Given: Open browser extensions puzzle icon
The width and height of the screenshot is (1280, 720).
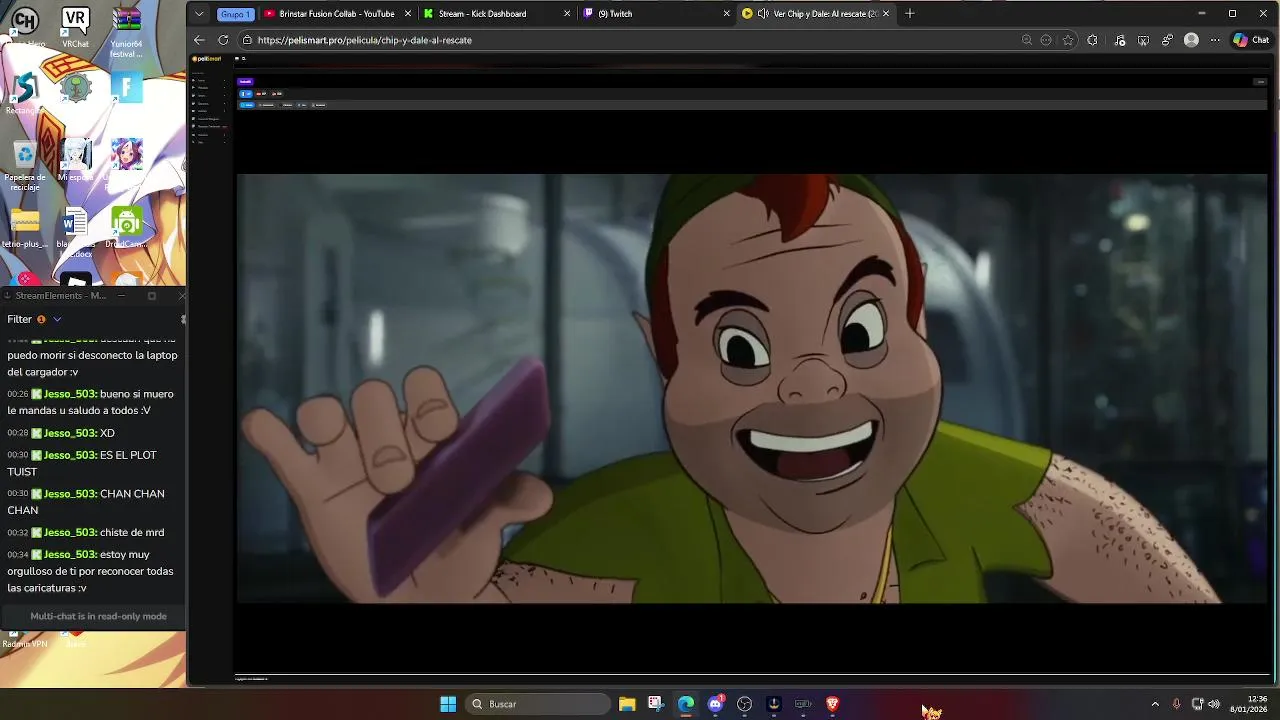Looking at the screenshot, I should pyautogui.click(x=1092, y=40).
